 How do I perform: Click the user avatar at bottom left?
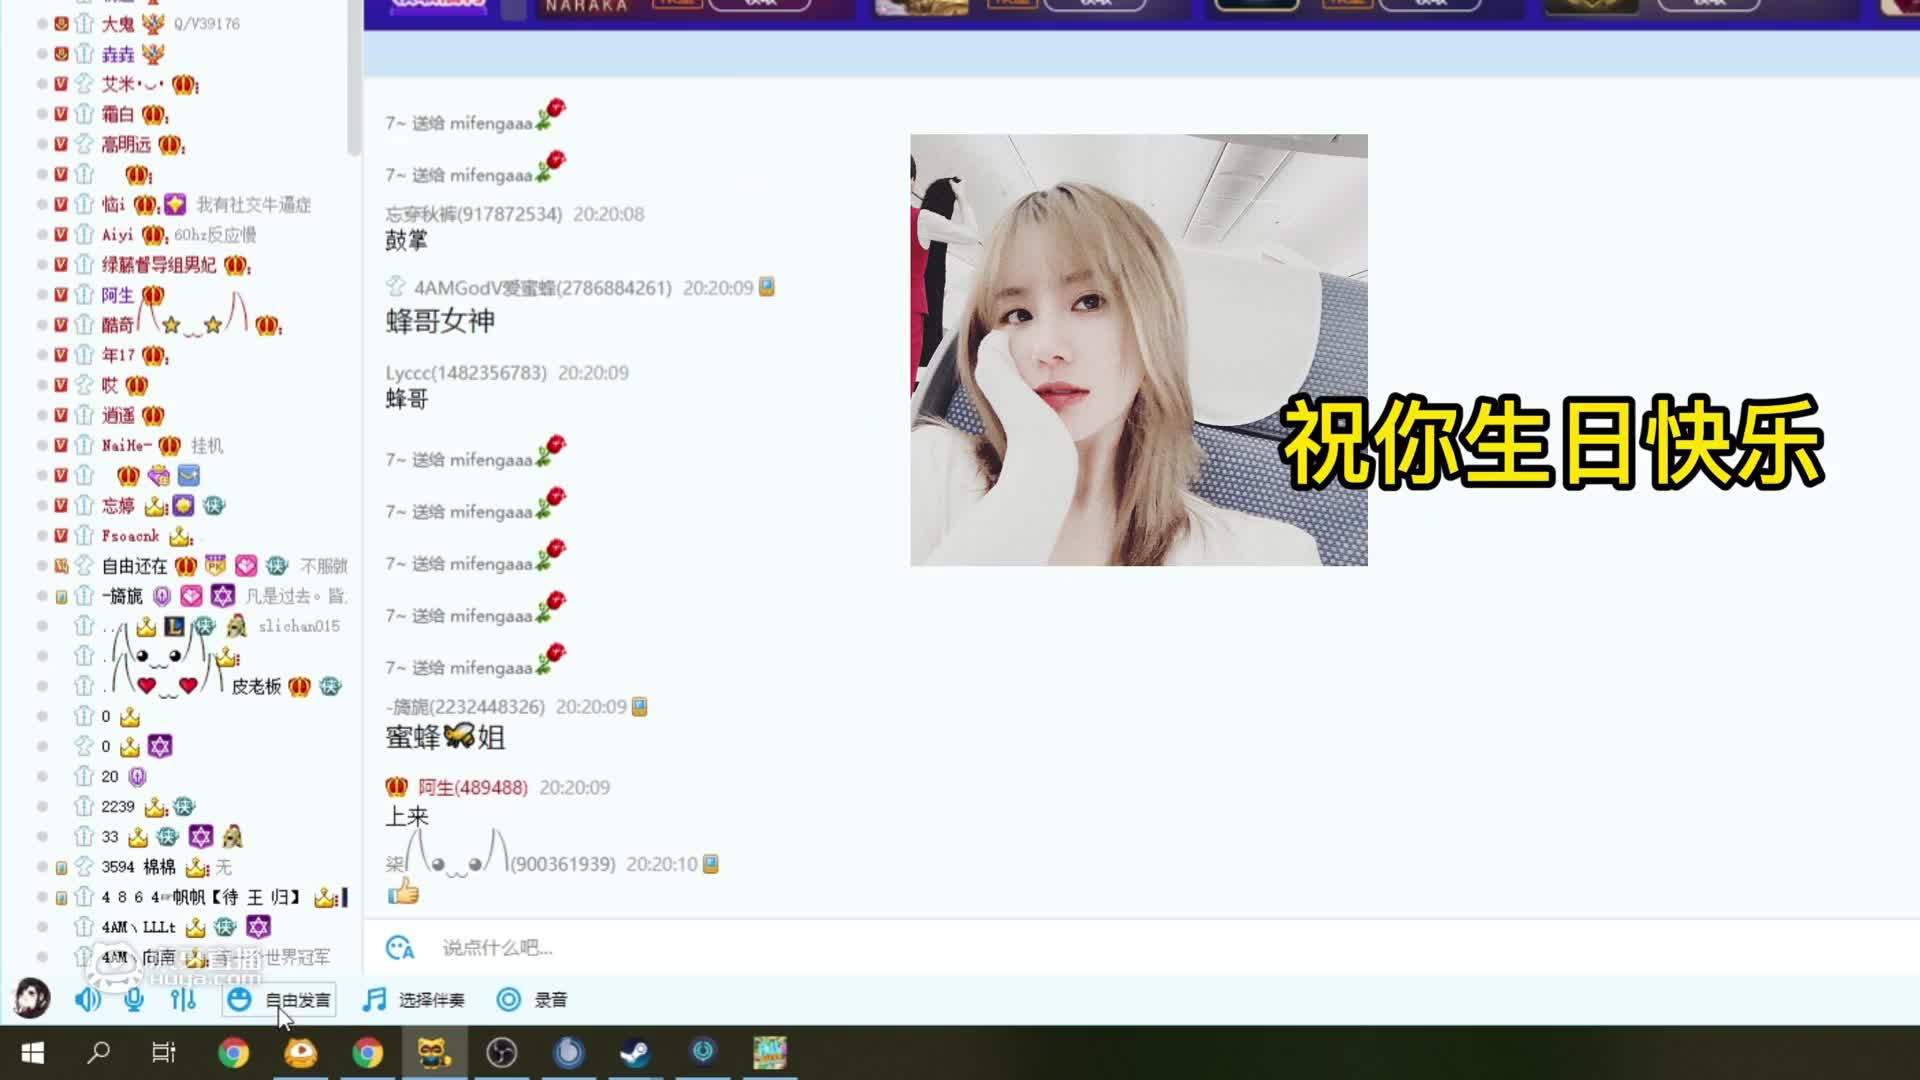31,998
